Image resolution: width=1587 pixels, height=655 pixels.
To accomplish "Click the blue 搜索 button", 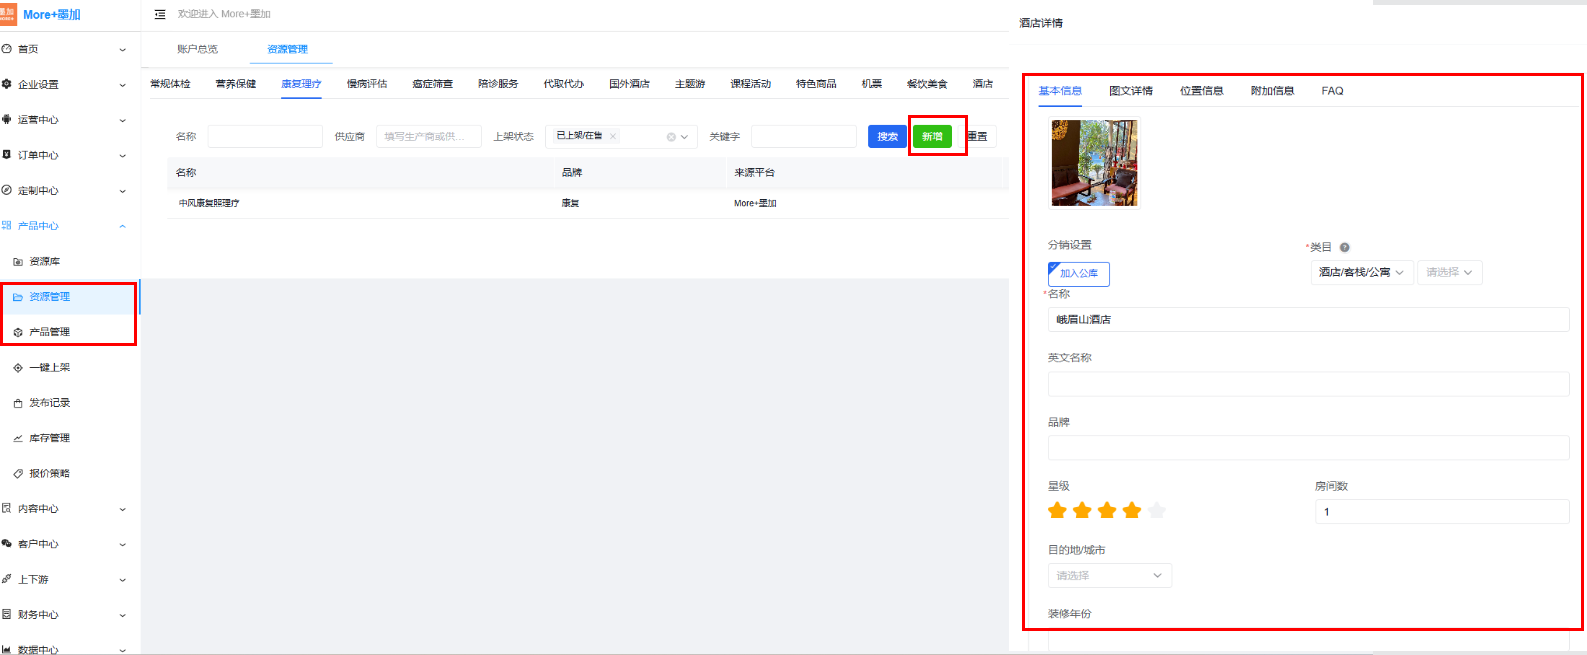I will click(887, 137).
